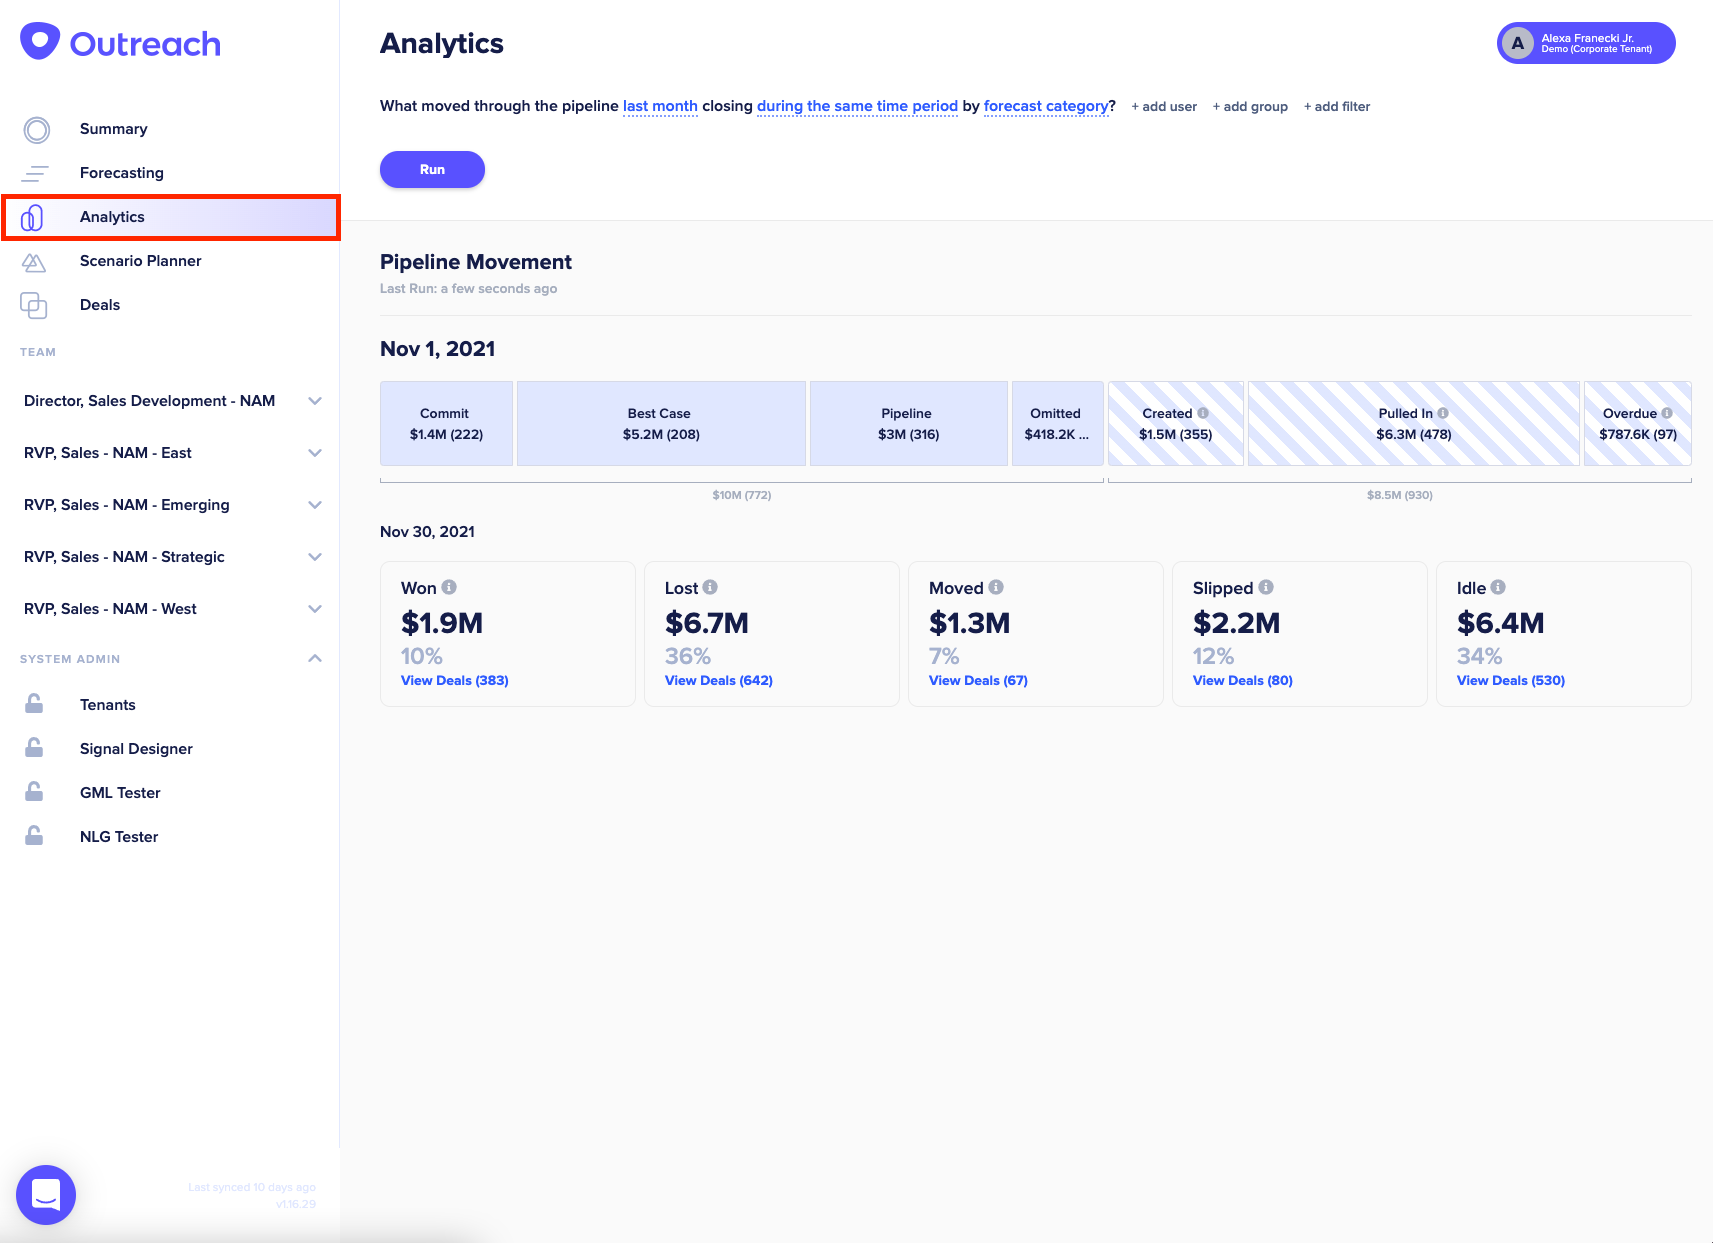1713x1243 pixels.
Task: Change the 'forecast category' grouping selector
Action: coord(1046,106)
